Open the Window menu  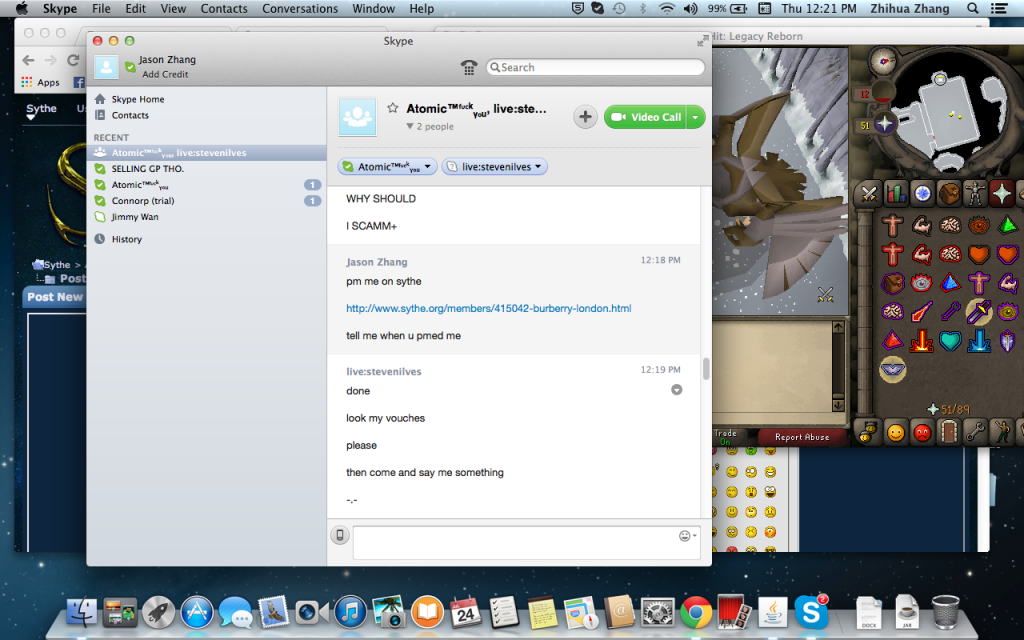(374, 8)
